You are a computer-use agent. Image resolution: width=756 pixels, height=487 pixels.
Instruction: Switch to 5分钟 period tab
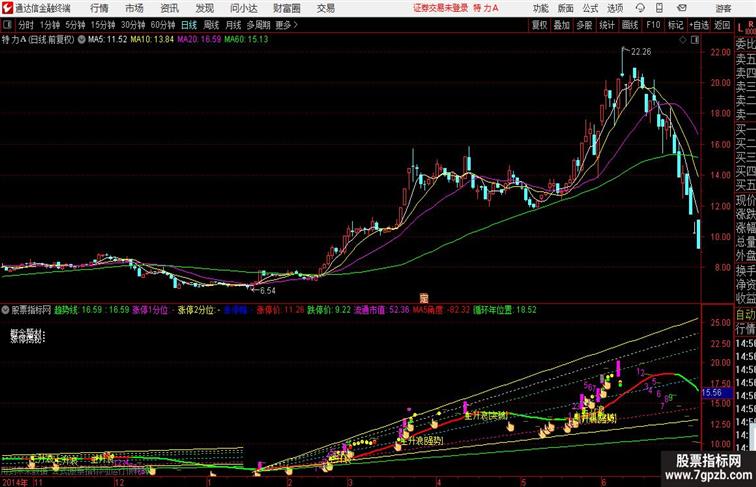click(x=75, y=25)
